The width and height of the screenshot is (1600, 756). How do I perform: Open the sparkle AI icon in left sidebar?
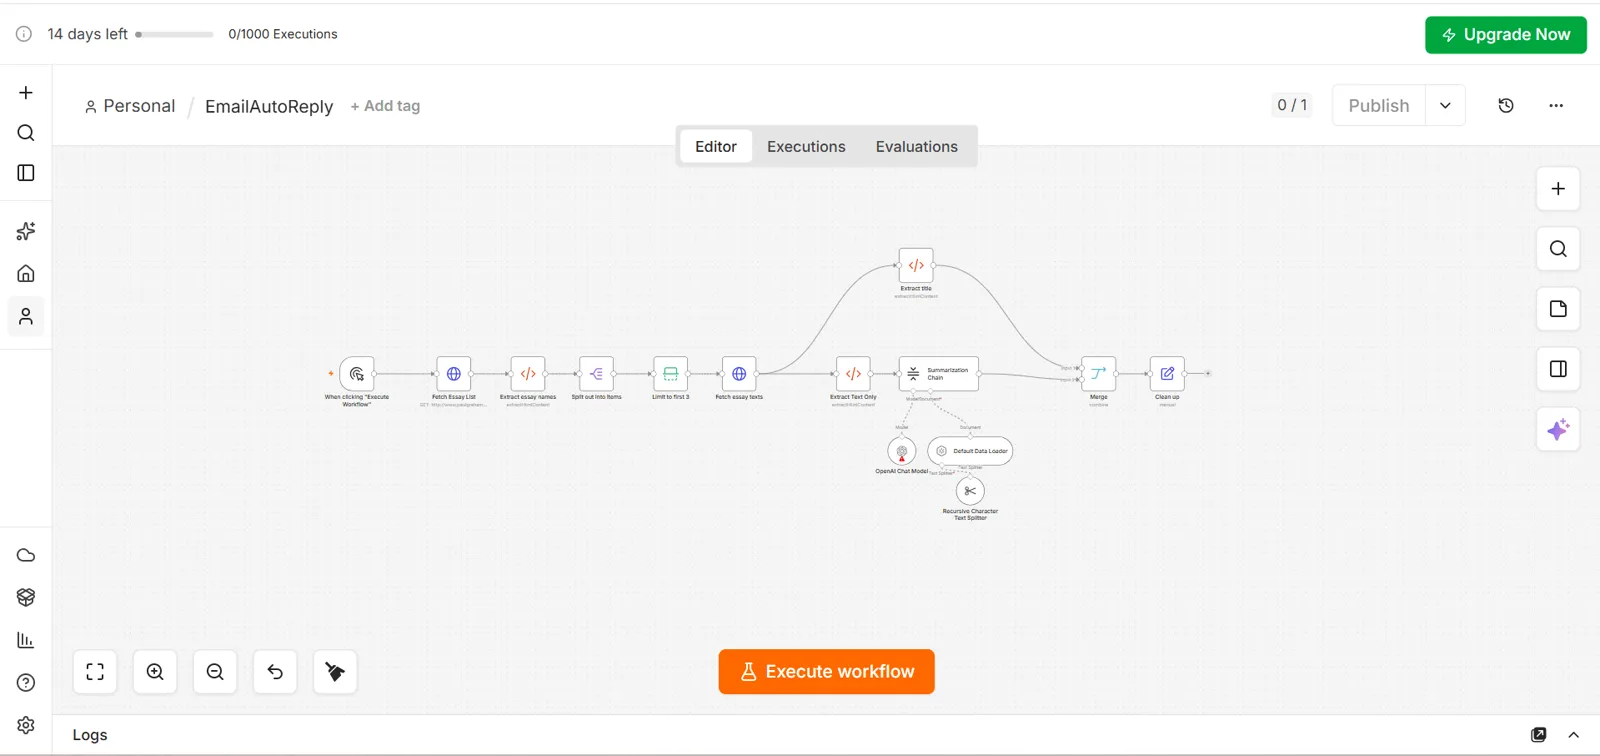click(x=26, y=231)
